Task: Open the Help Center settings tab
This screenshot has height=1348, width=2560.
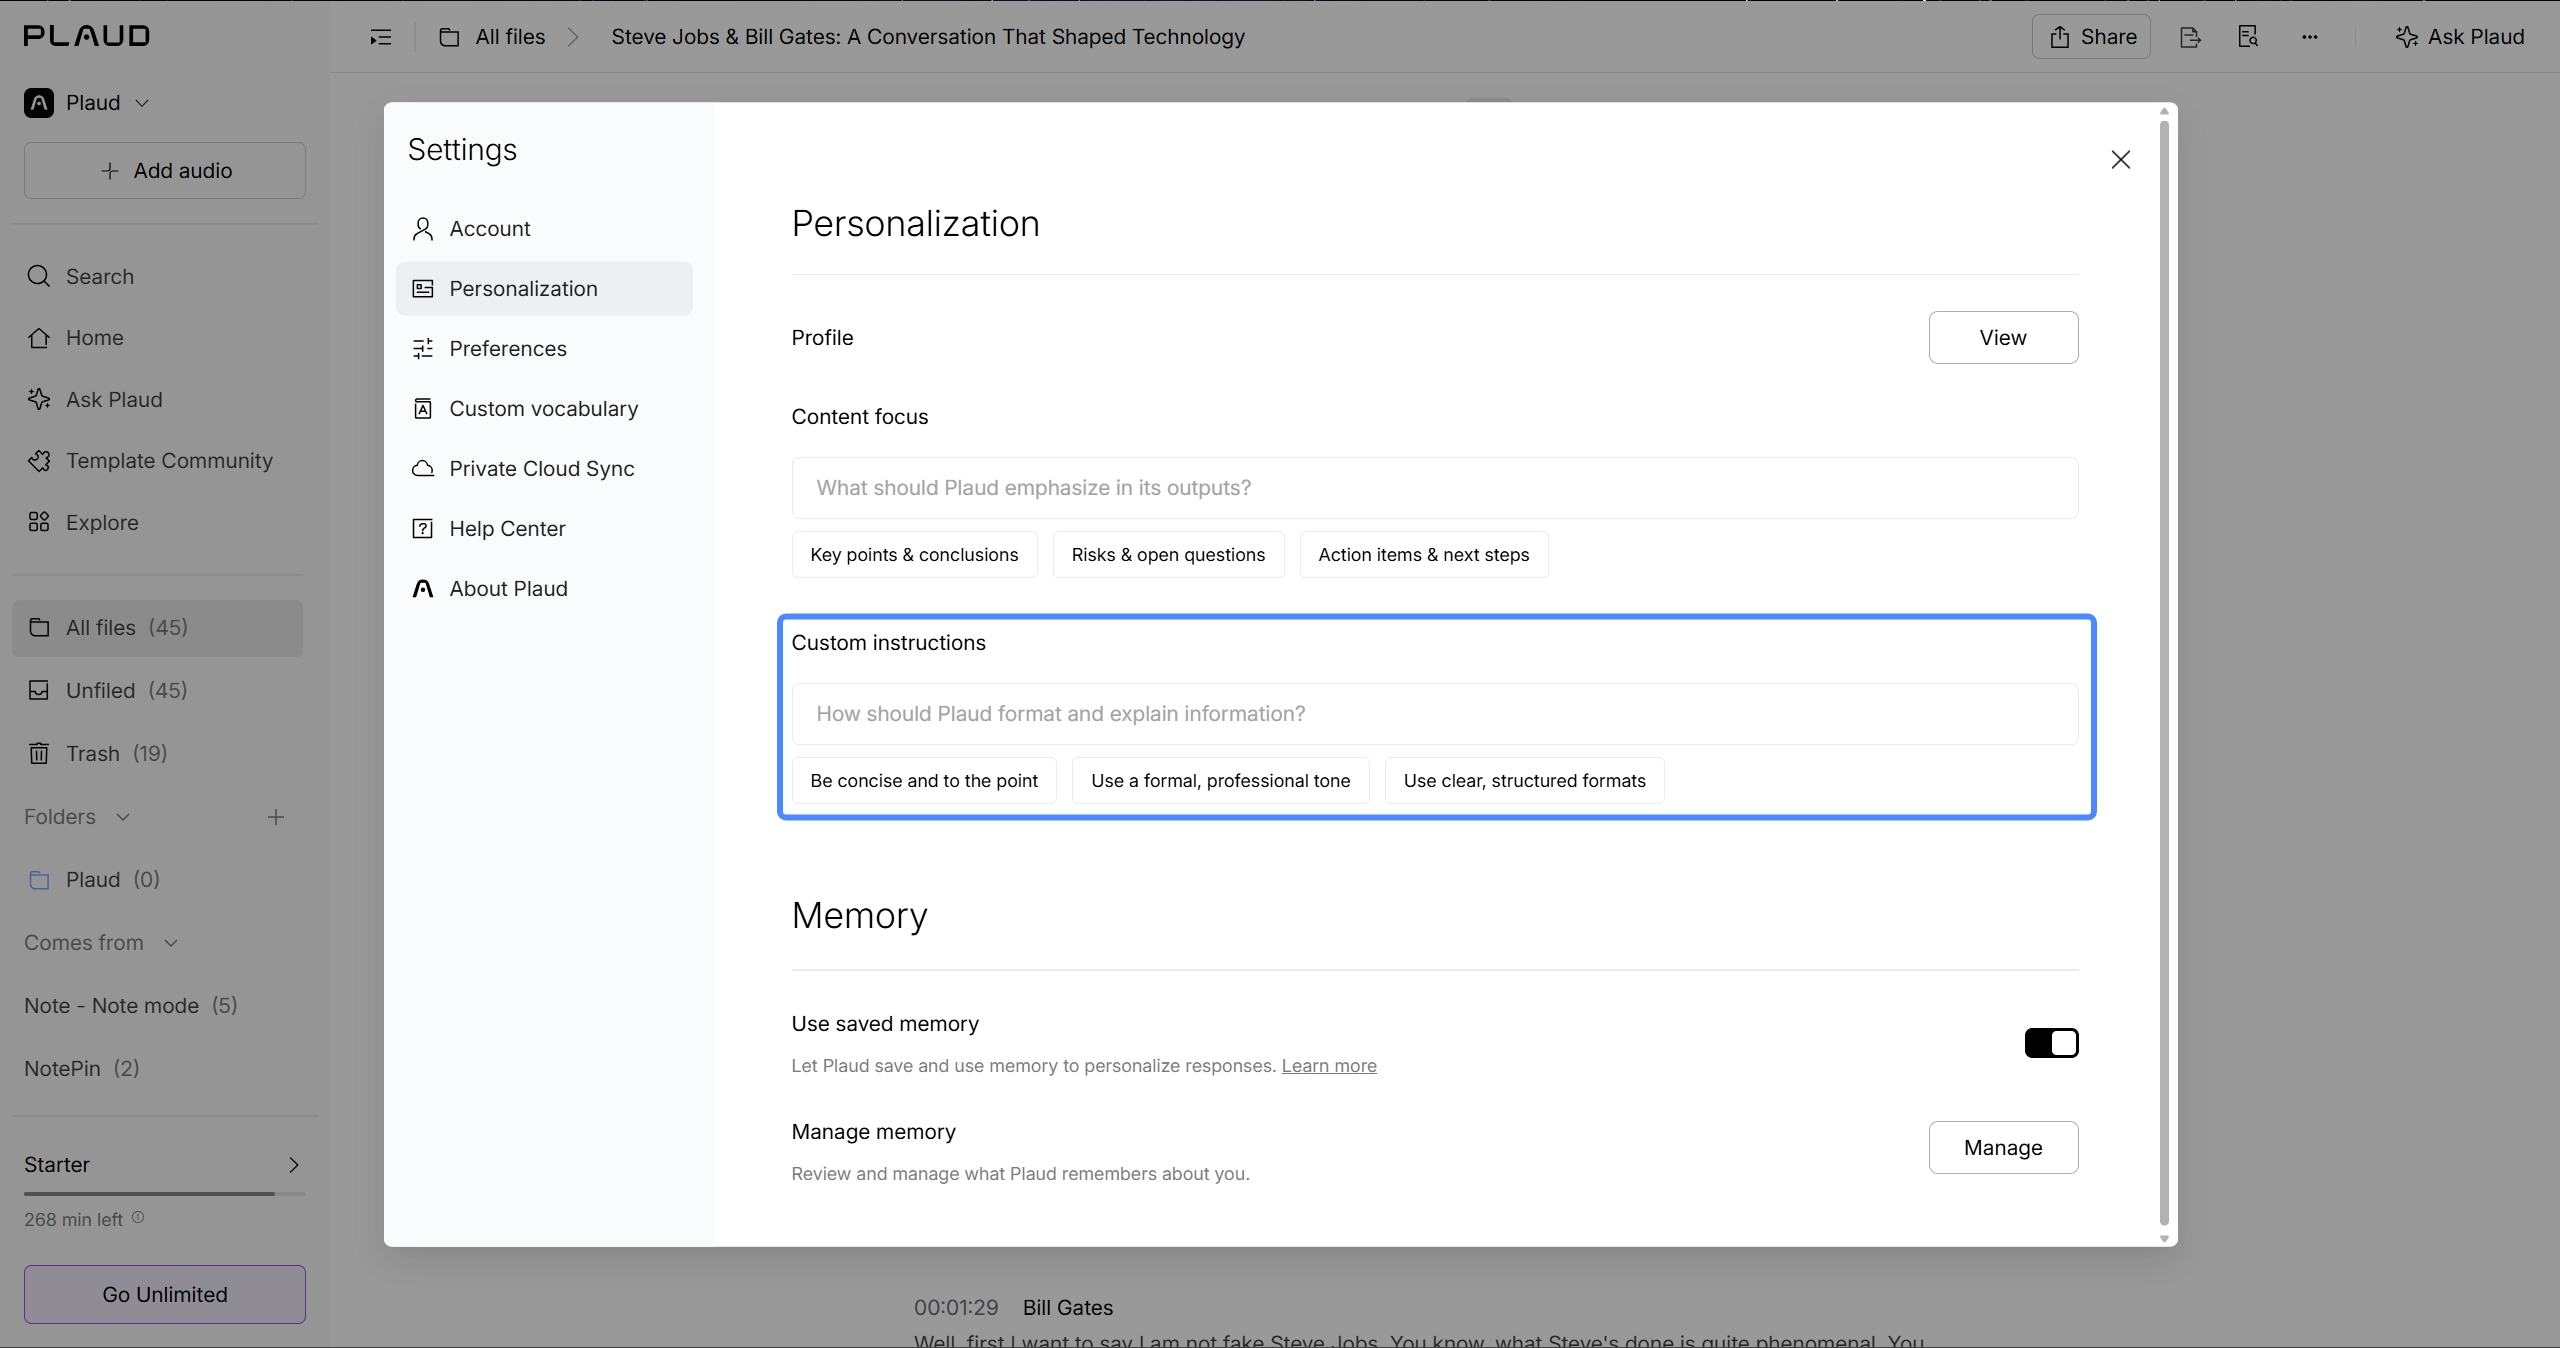Action: tap(544, 529)
